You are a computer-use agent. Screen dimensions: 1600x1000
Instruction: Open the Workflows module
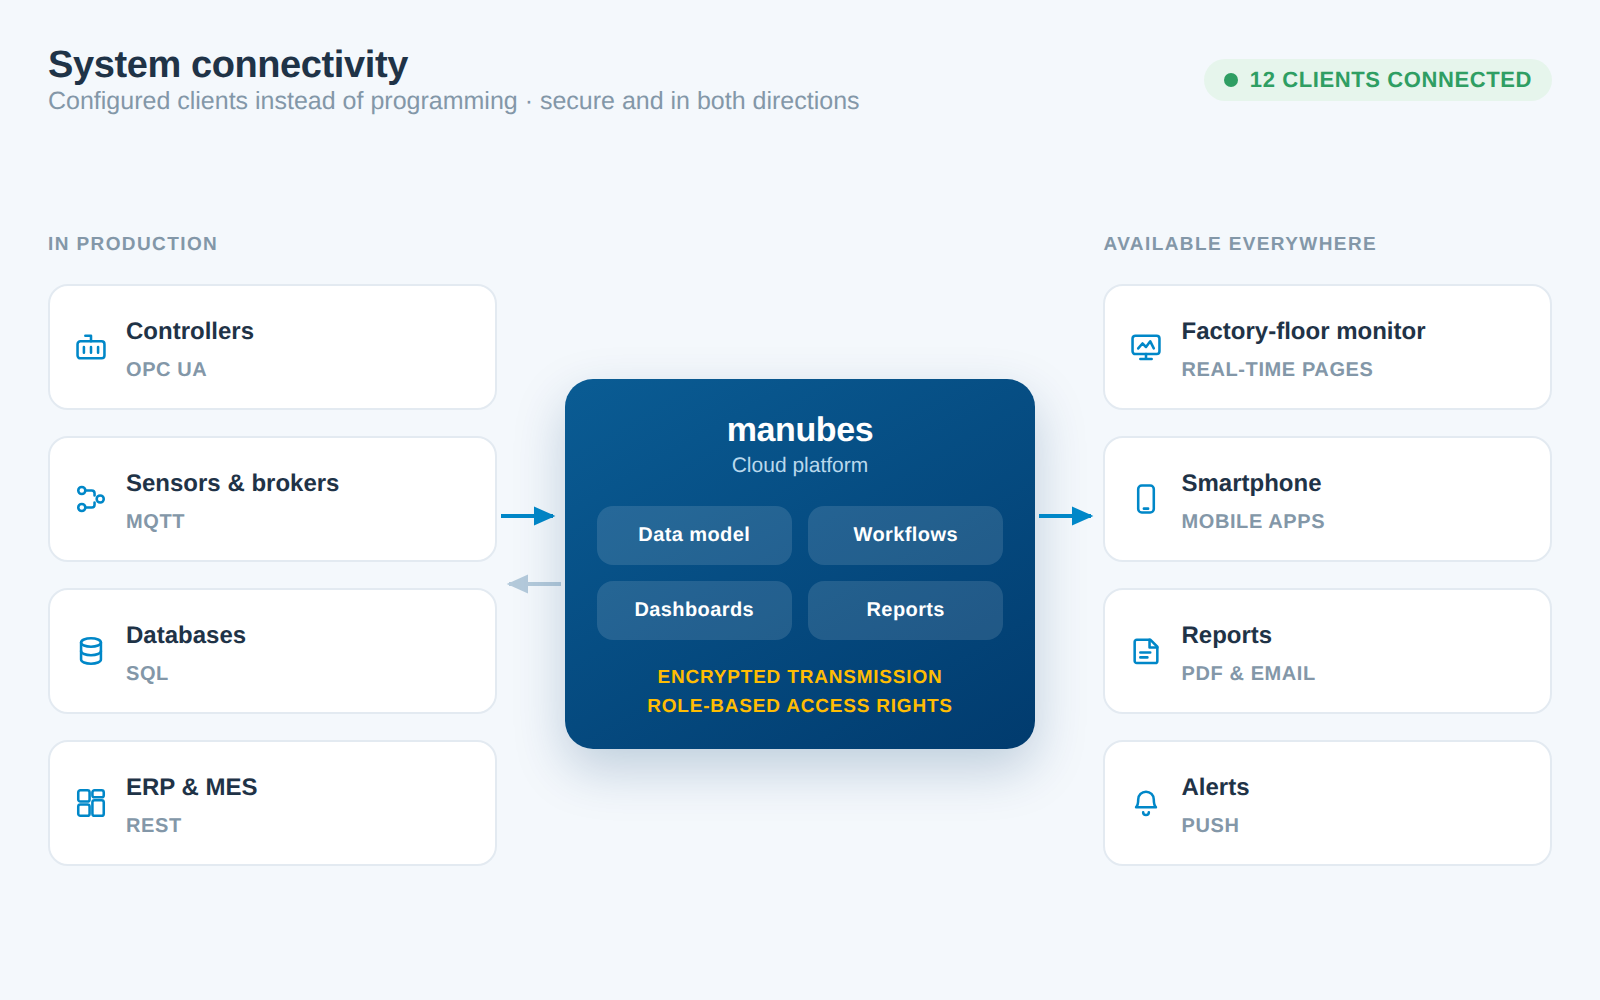[x=905, y=535]
